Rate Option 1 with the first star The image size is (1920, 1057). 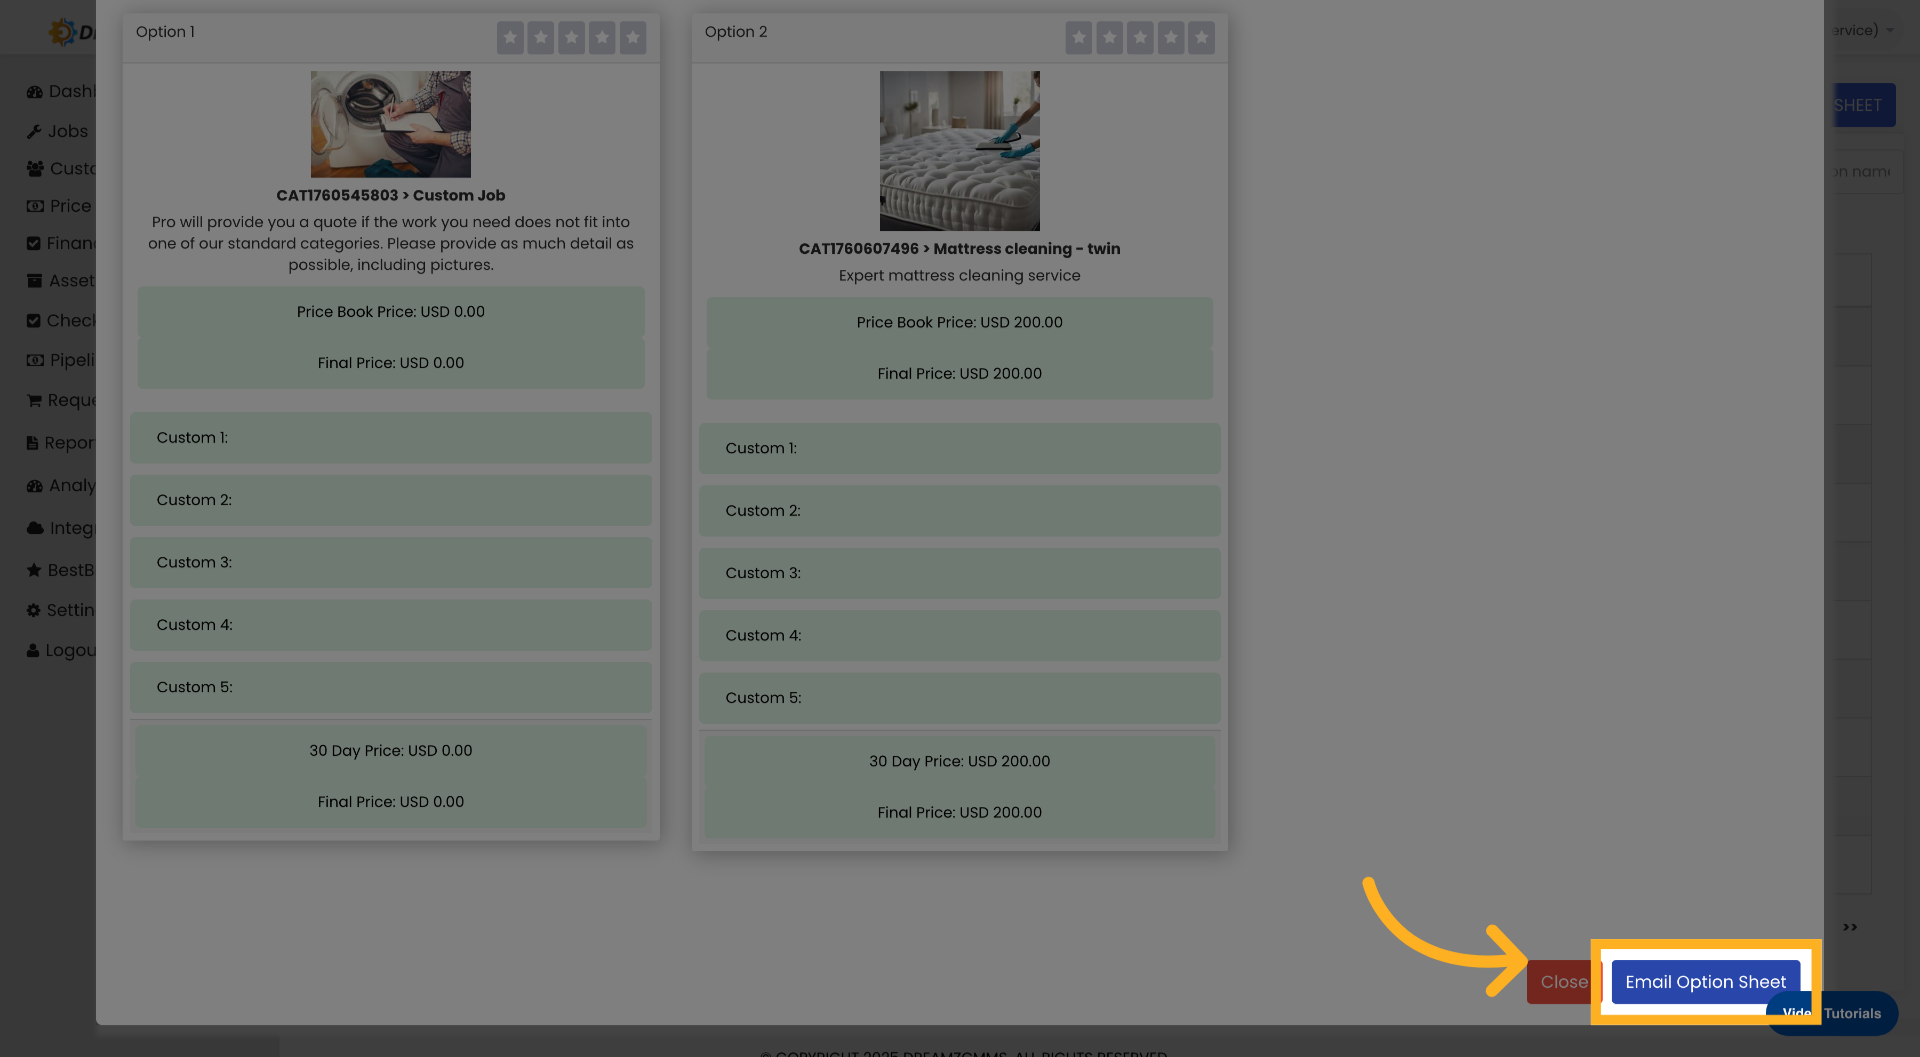[x=510, y=37]
